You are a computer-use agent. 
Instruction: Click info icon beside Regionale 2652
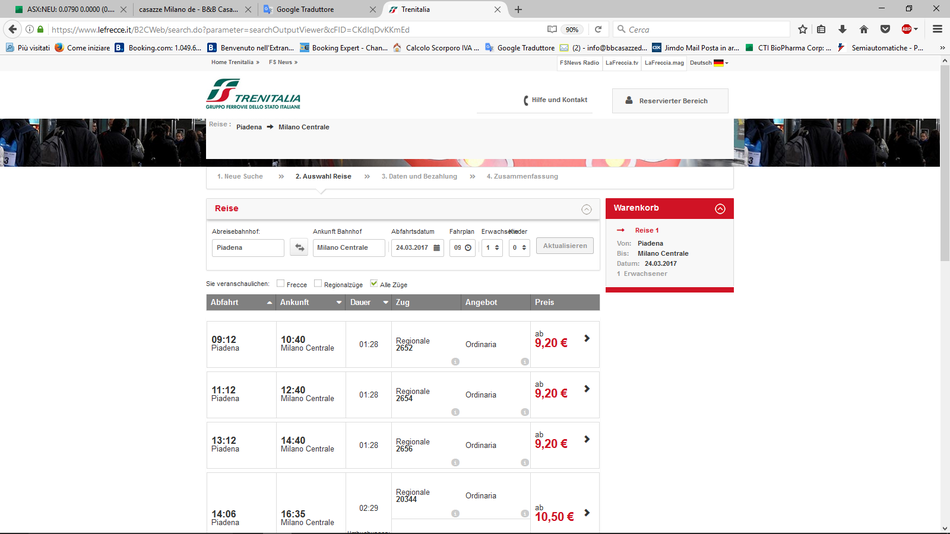pyautogui.click(x=455, y=362)
